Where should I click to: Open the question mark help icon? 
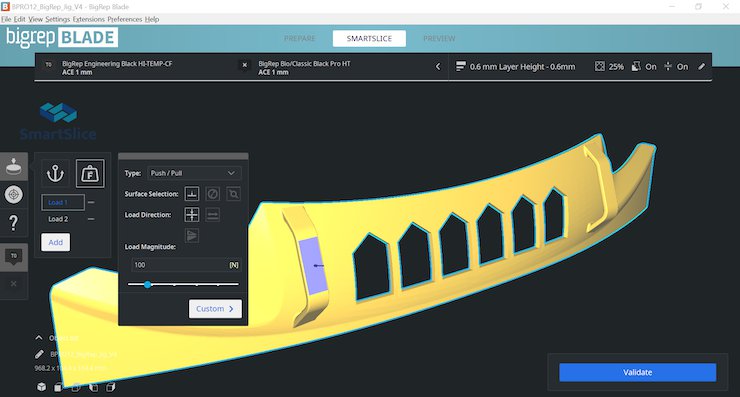(14, 222)
